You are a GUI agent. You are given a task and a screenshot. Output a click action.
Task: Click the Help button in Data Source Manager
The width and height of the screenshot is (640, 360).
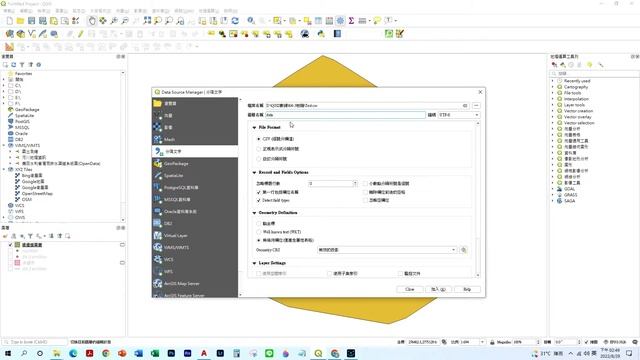(x=467, y=289)
